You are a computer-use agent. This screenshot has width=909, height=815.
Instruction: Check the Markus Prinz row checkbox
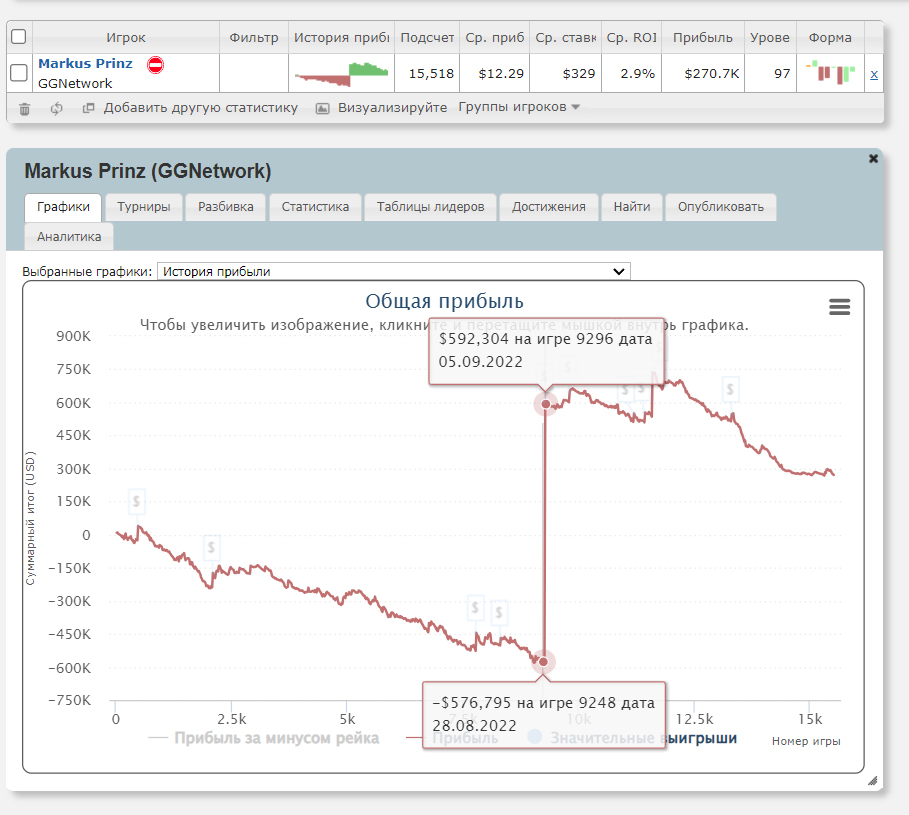click(18, 73)
